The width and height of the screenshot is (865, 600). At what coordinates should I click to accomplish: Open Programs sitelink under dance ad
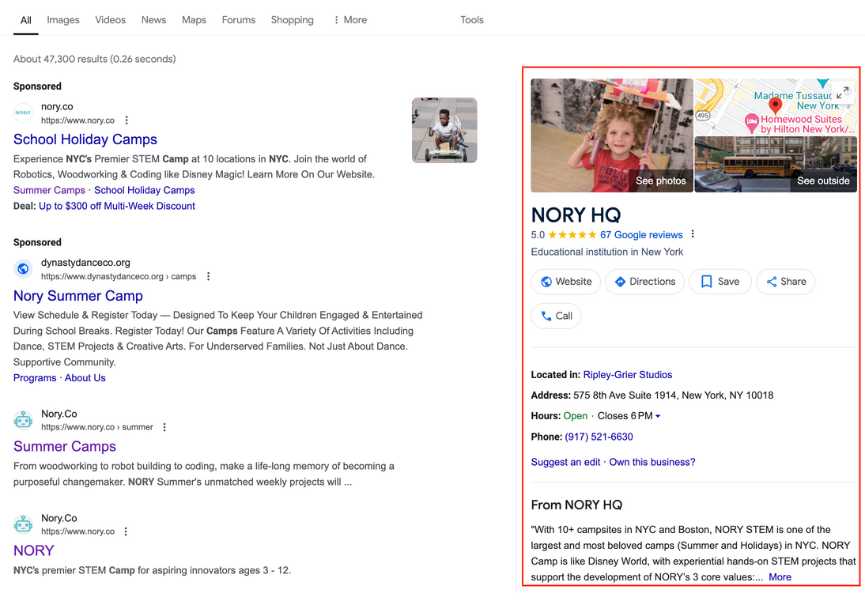[35, 378]
